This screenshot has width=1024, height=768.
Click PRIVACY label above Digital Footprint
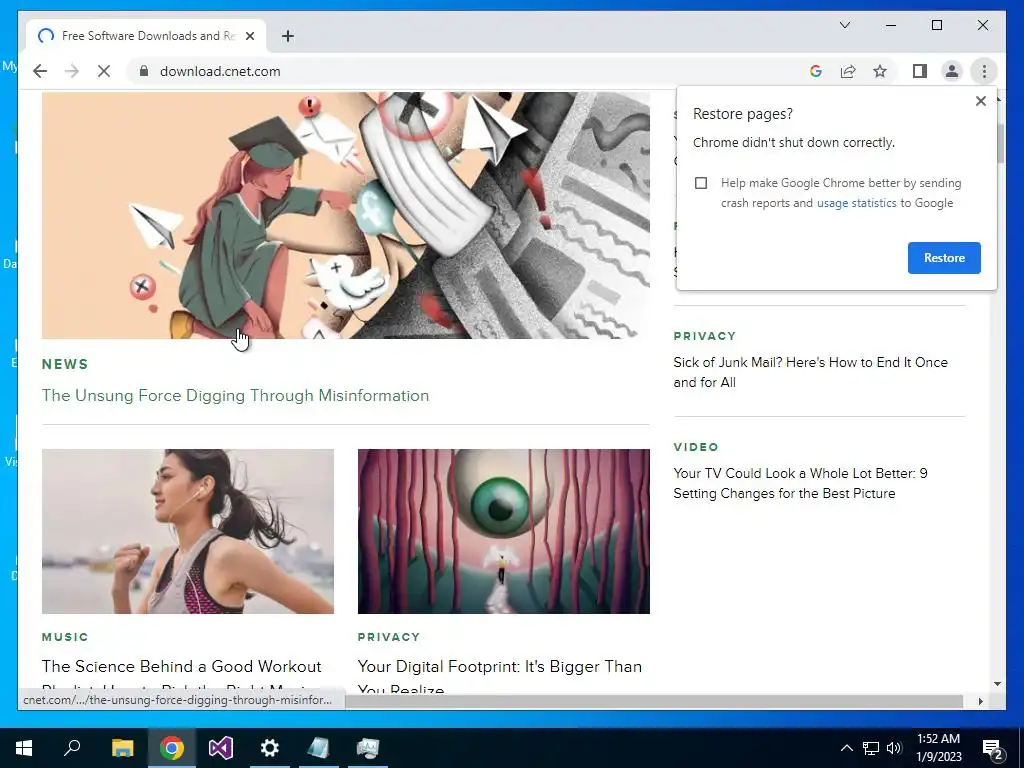[x=389, y=637]
